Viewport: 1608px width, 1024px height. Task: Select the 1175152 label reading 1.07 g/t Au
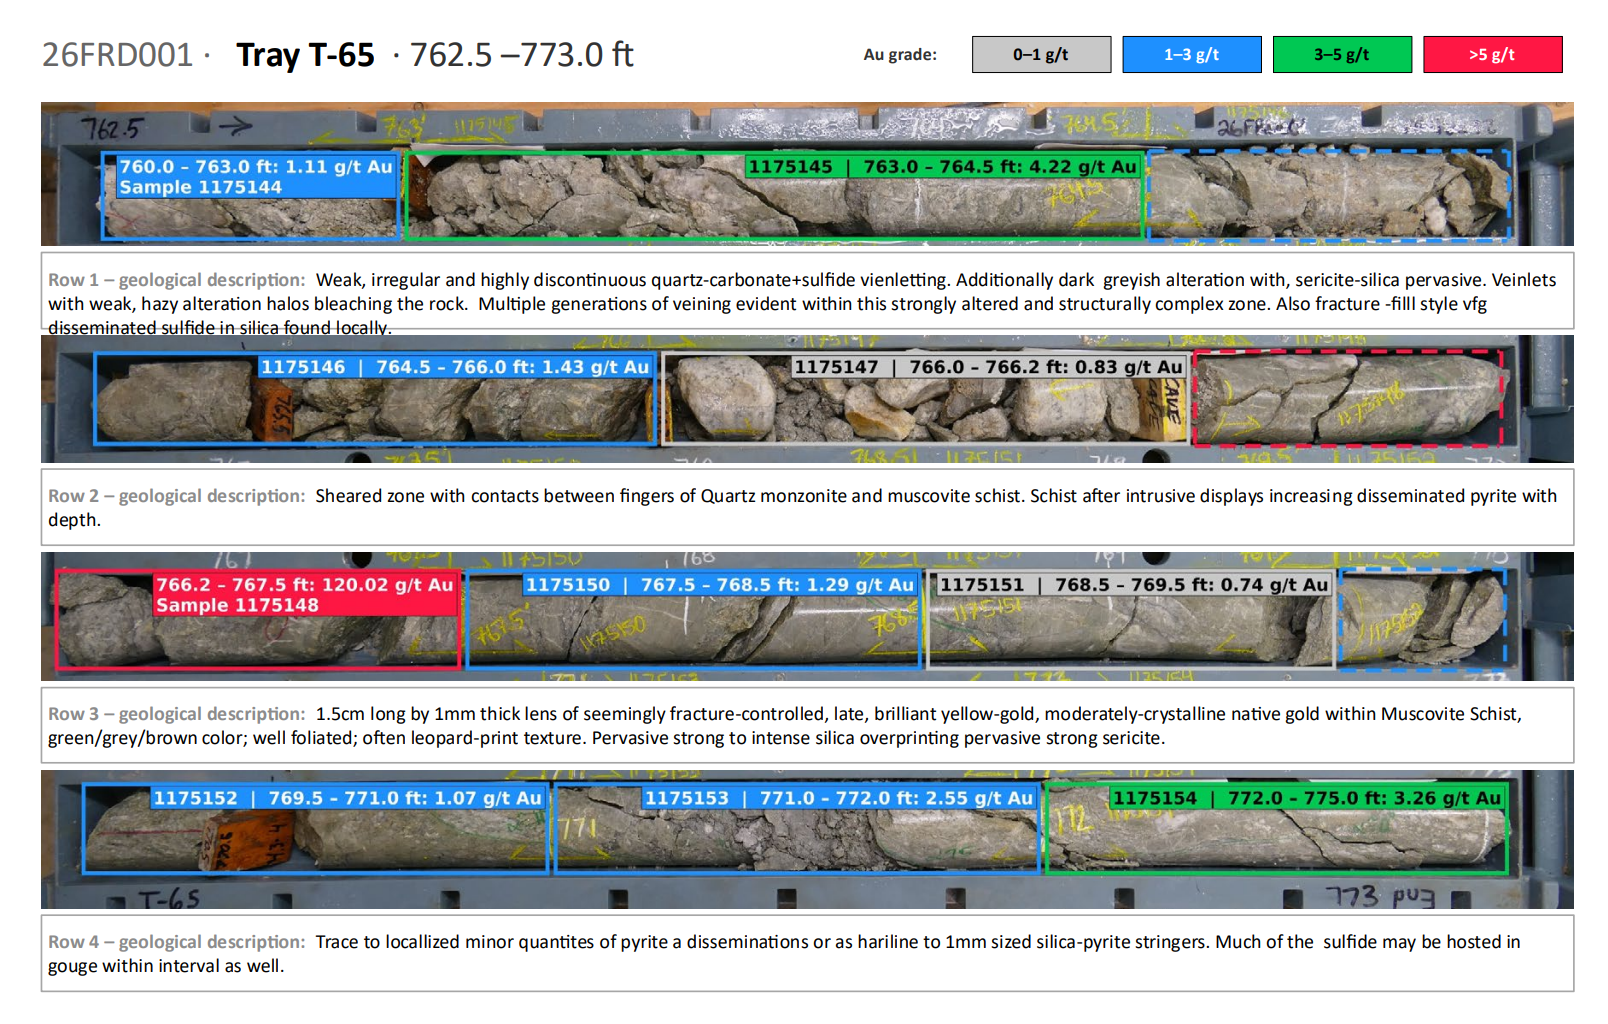tap(347, 798)
